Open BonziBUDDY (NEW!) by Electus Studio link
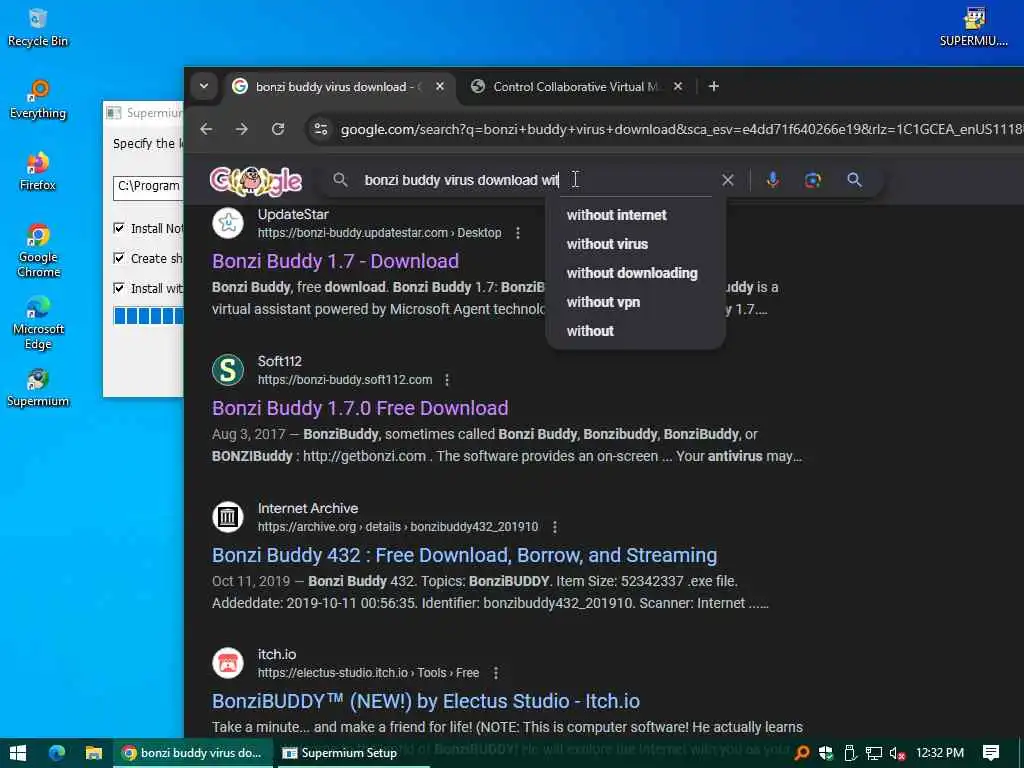Screen dimensions: 1024x768 tap(426, 701)
